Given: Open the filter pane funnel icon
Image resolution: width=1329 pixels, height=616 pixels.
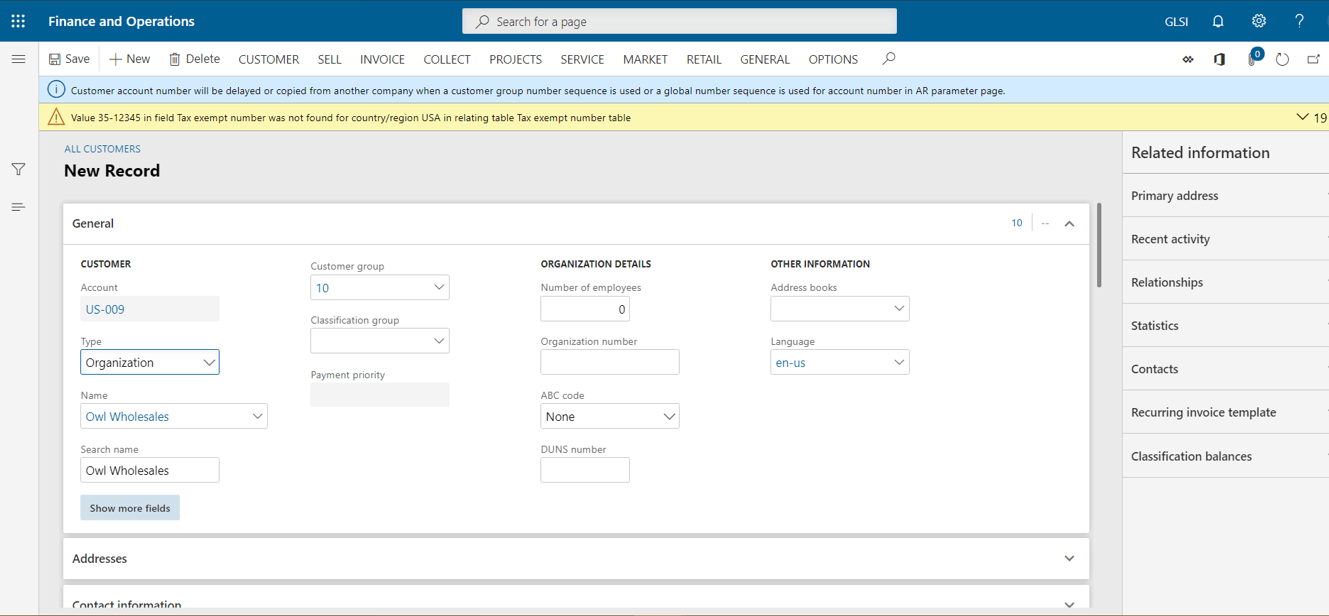Looking at the screenshot, I should pyautogui.click(x=18, y=169).
